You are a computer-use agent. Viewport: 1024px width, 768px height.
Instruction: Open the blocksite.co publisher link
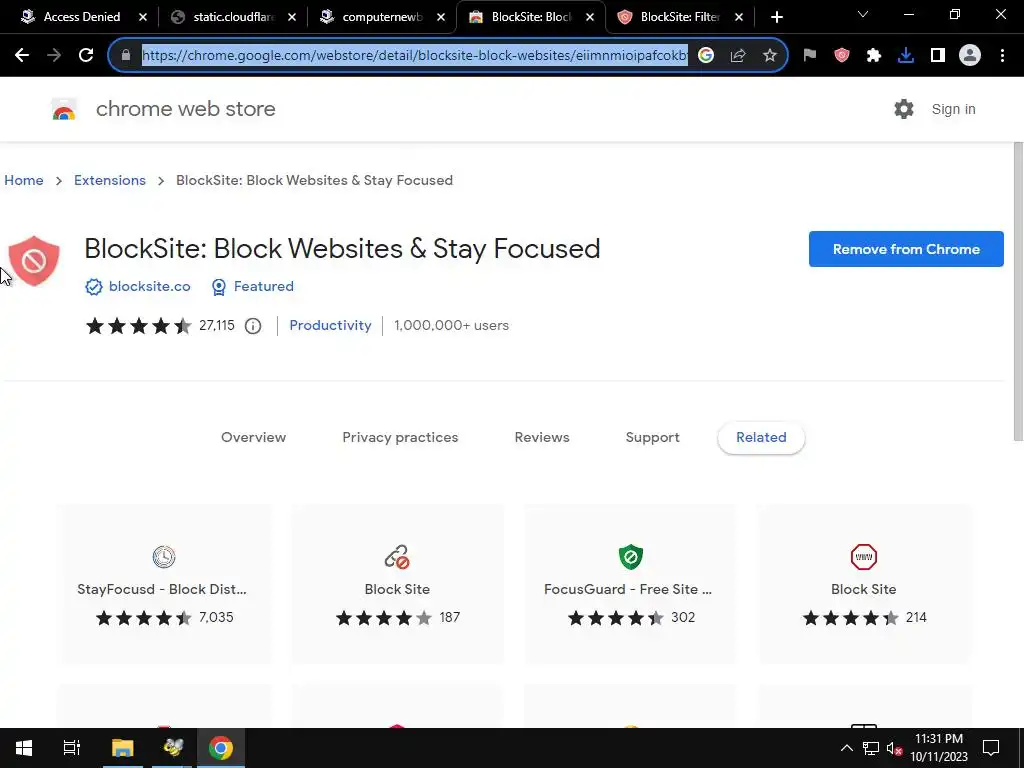pyautogui.click(x=150, y=287)
